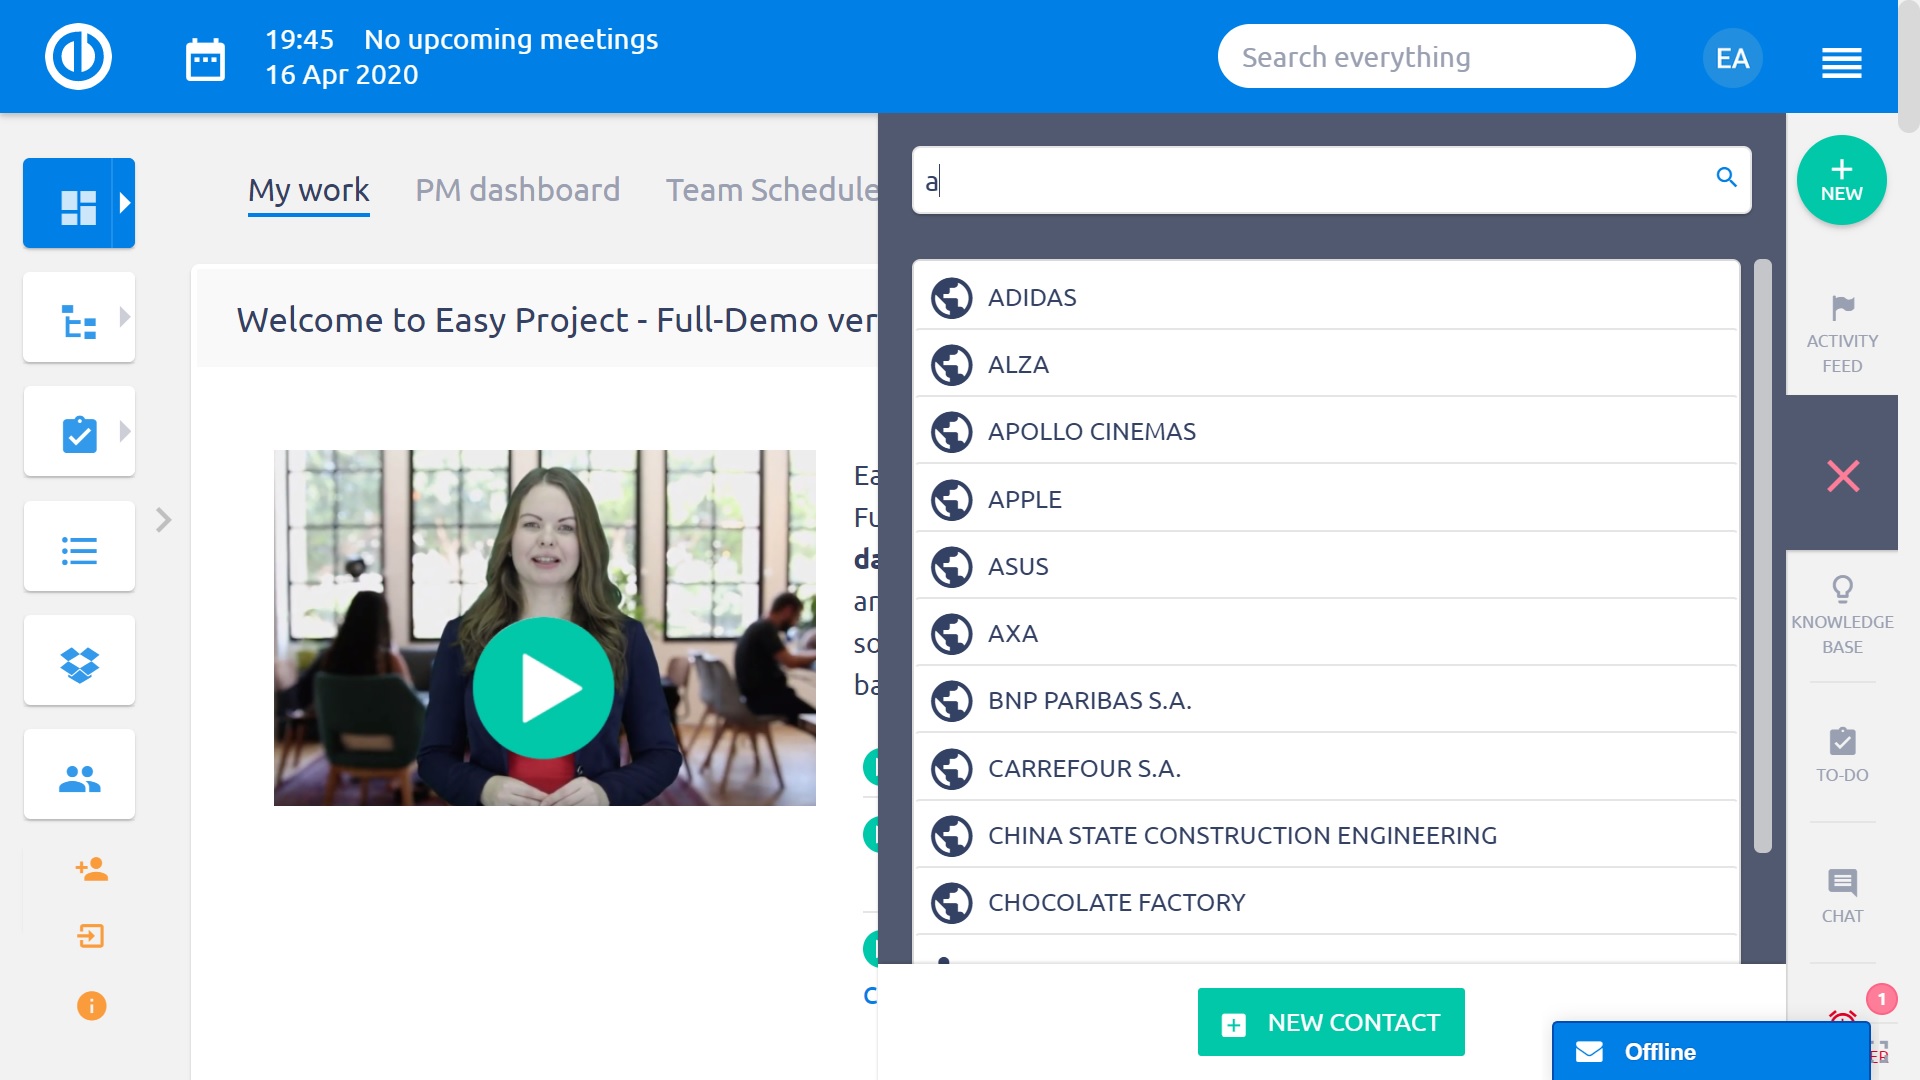Click the orange add-user icon

click(x=91, y=869)
